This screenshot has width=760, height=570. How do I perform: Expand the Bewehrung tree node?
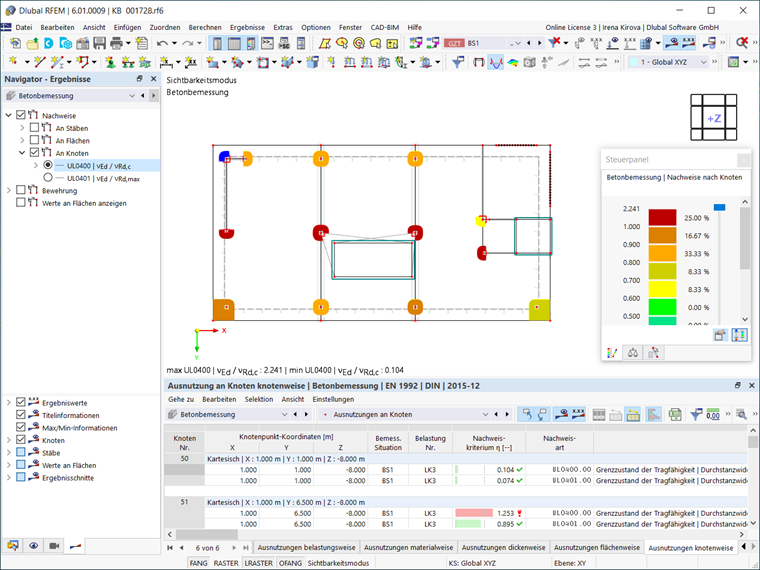8,190
